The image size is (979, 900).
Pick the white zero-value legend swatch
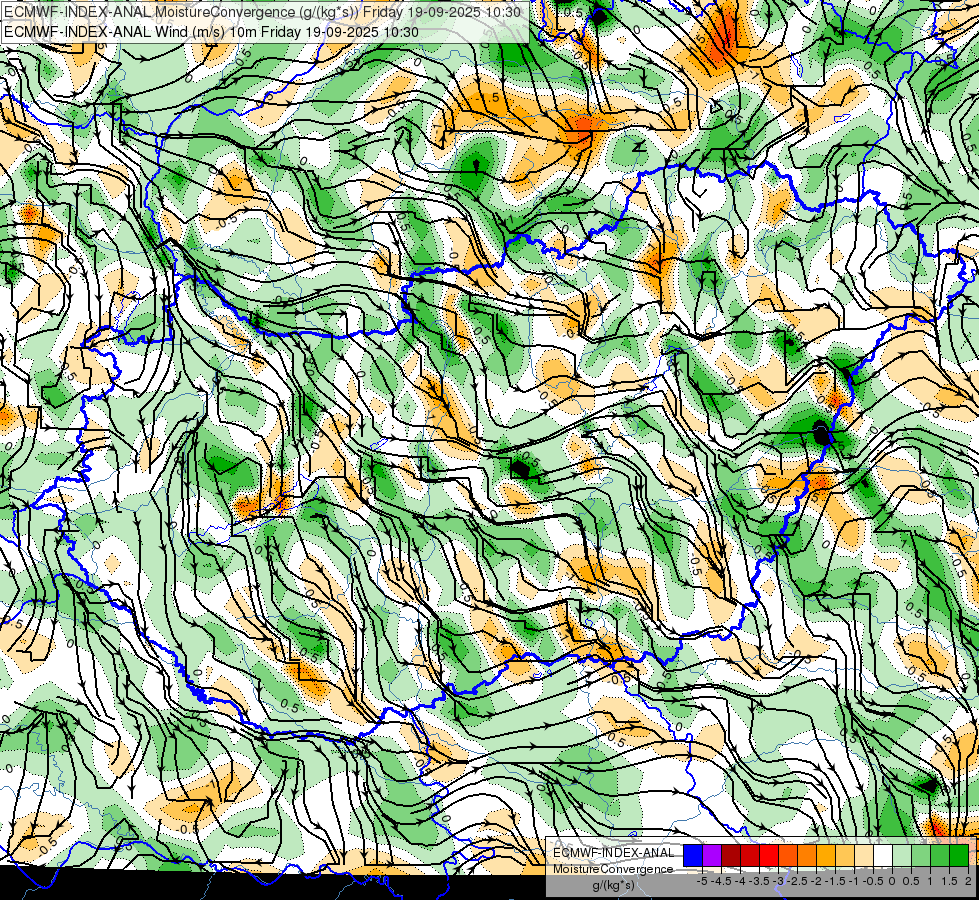(882, 855)
